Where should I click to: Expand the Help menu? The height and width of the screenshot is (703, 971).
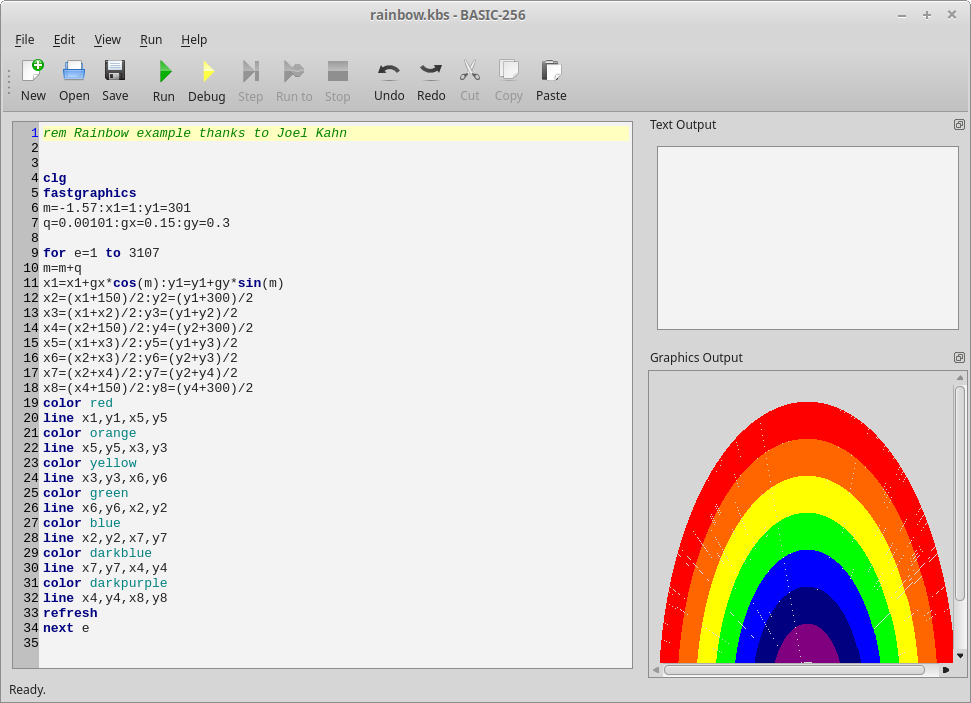(x=194, y=40)
